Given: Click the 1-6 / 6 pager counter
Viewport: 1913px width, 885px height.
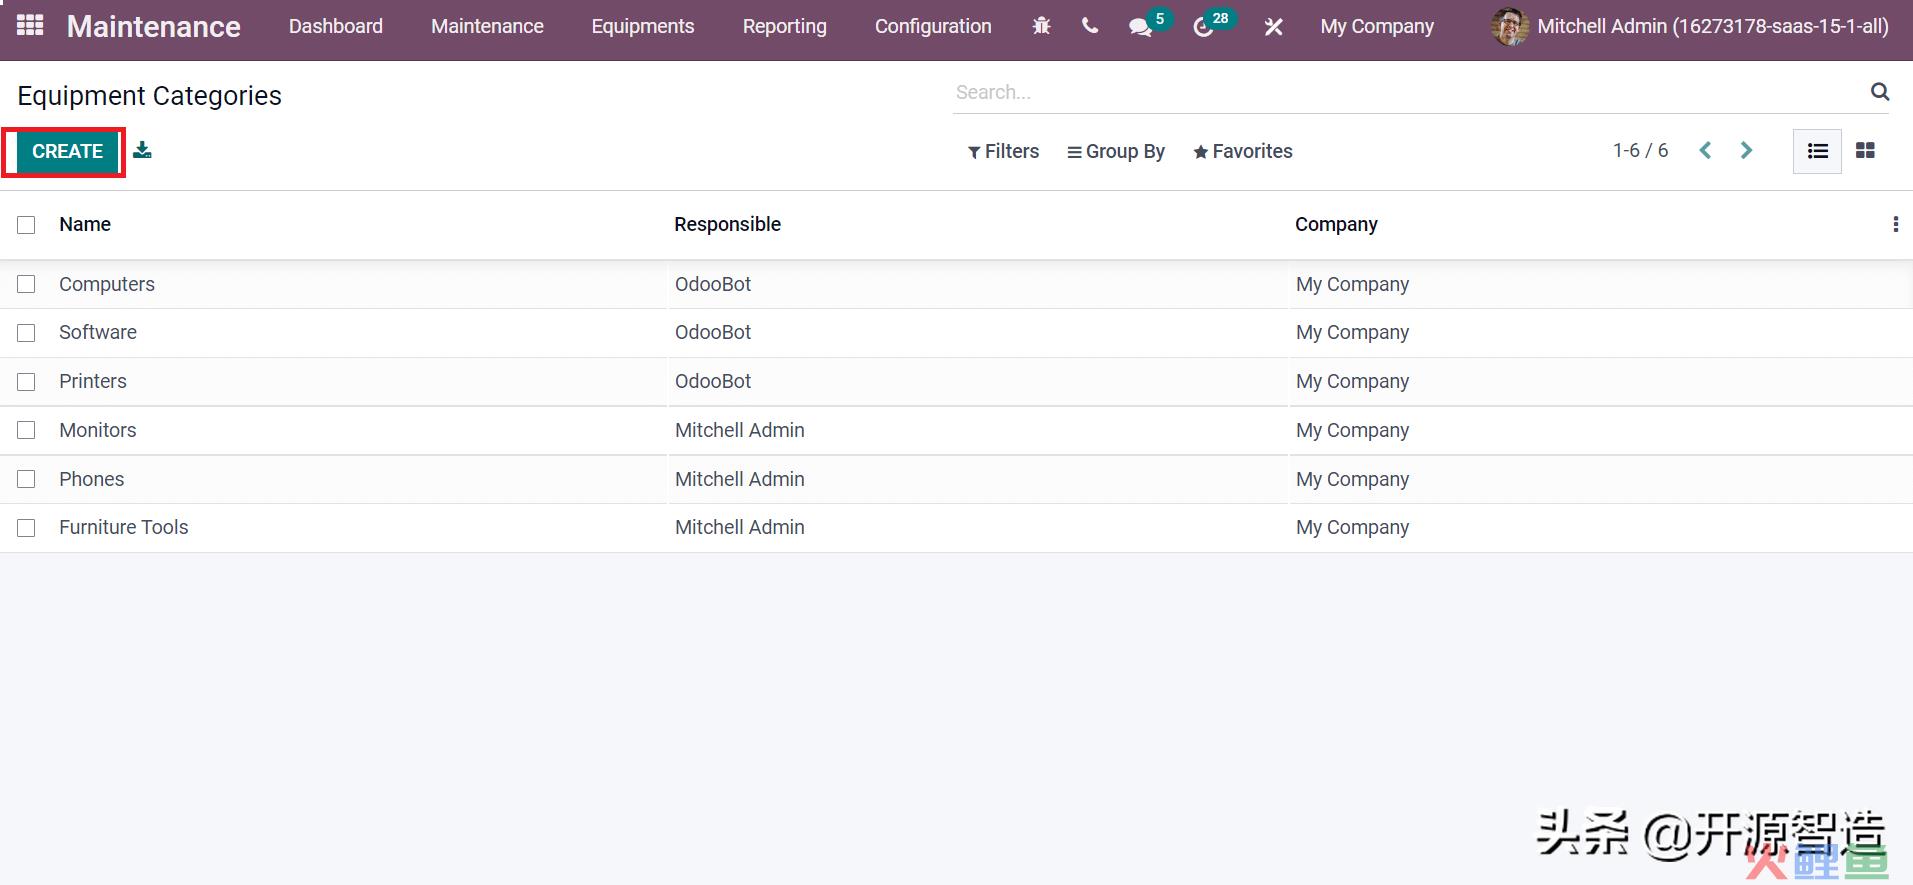Looking at the screenshot, I should (x=1640, y=151).
